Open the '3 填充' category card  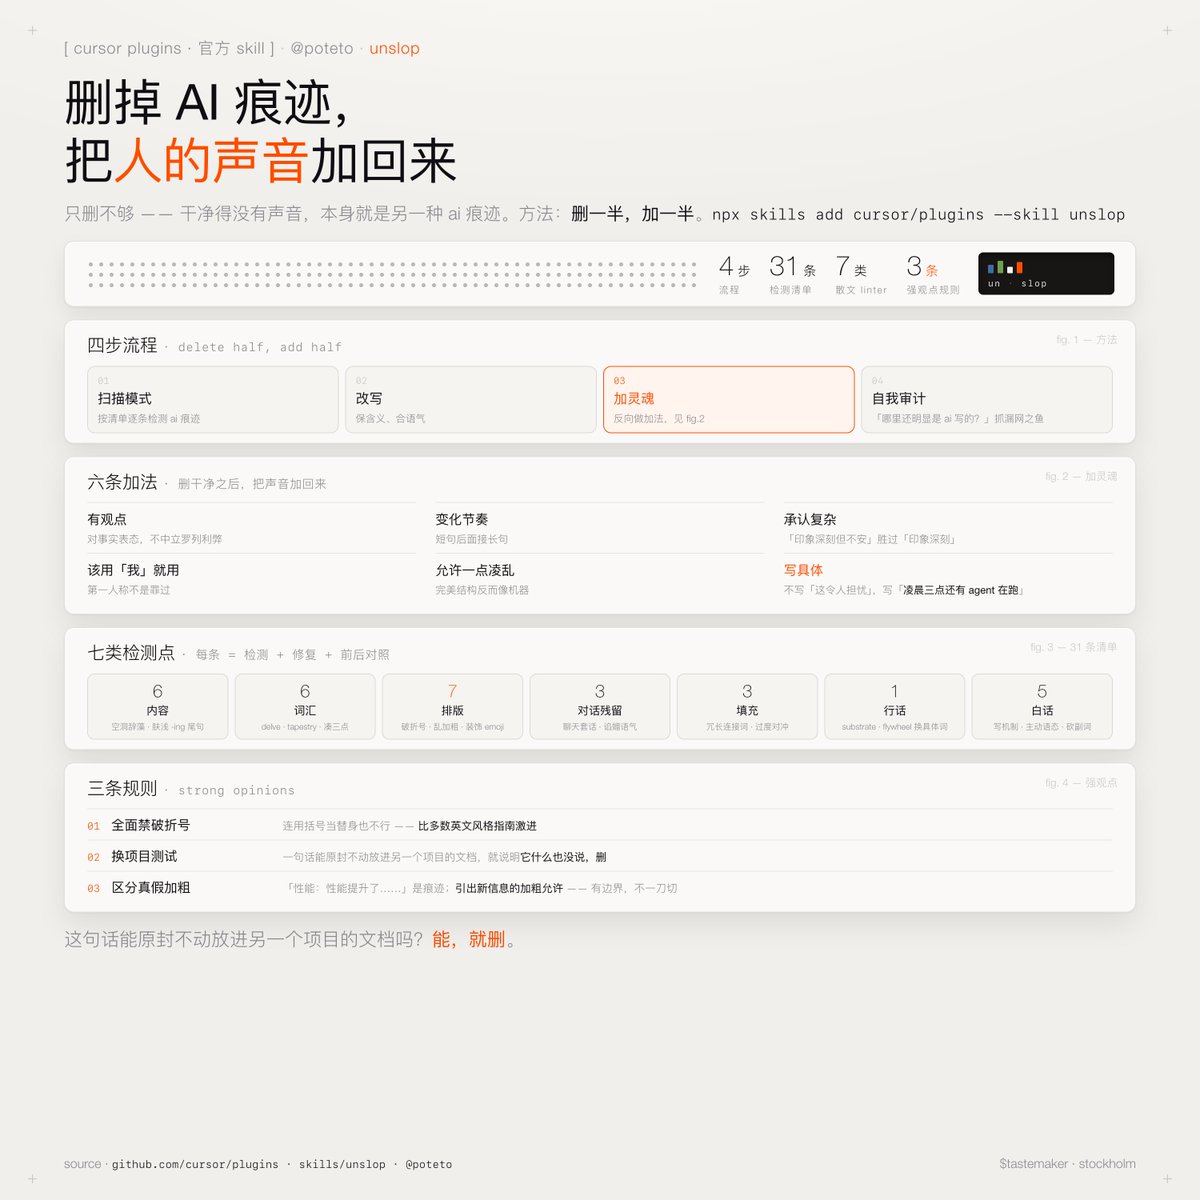pos(747,707)
